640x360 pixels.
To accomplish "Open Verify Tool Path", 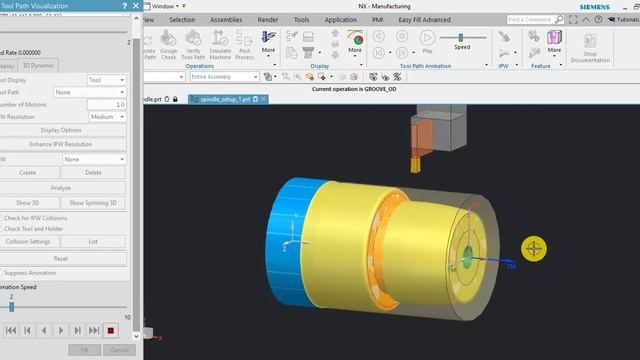I will point(193,45).
